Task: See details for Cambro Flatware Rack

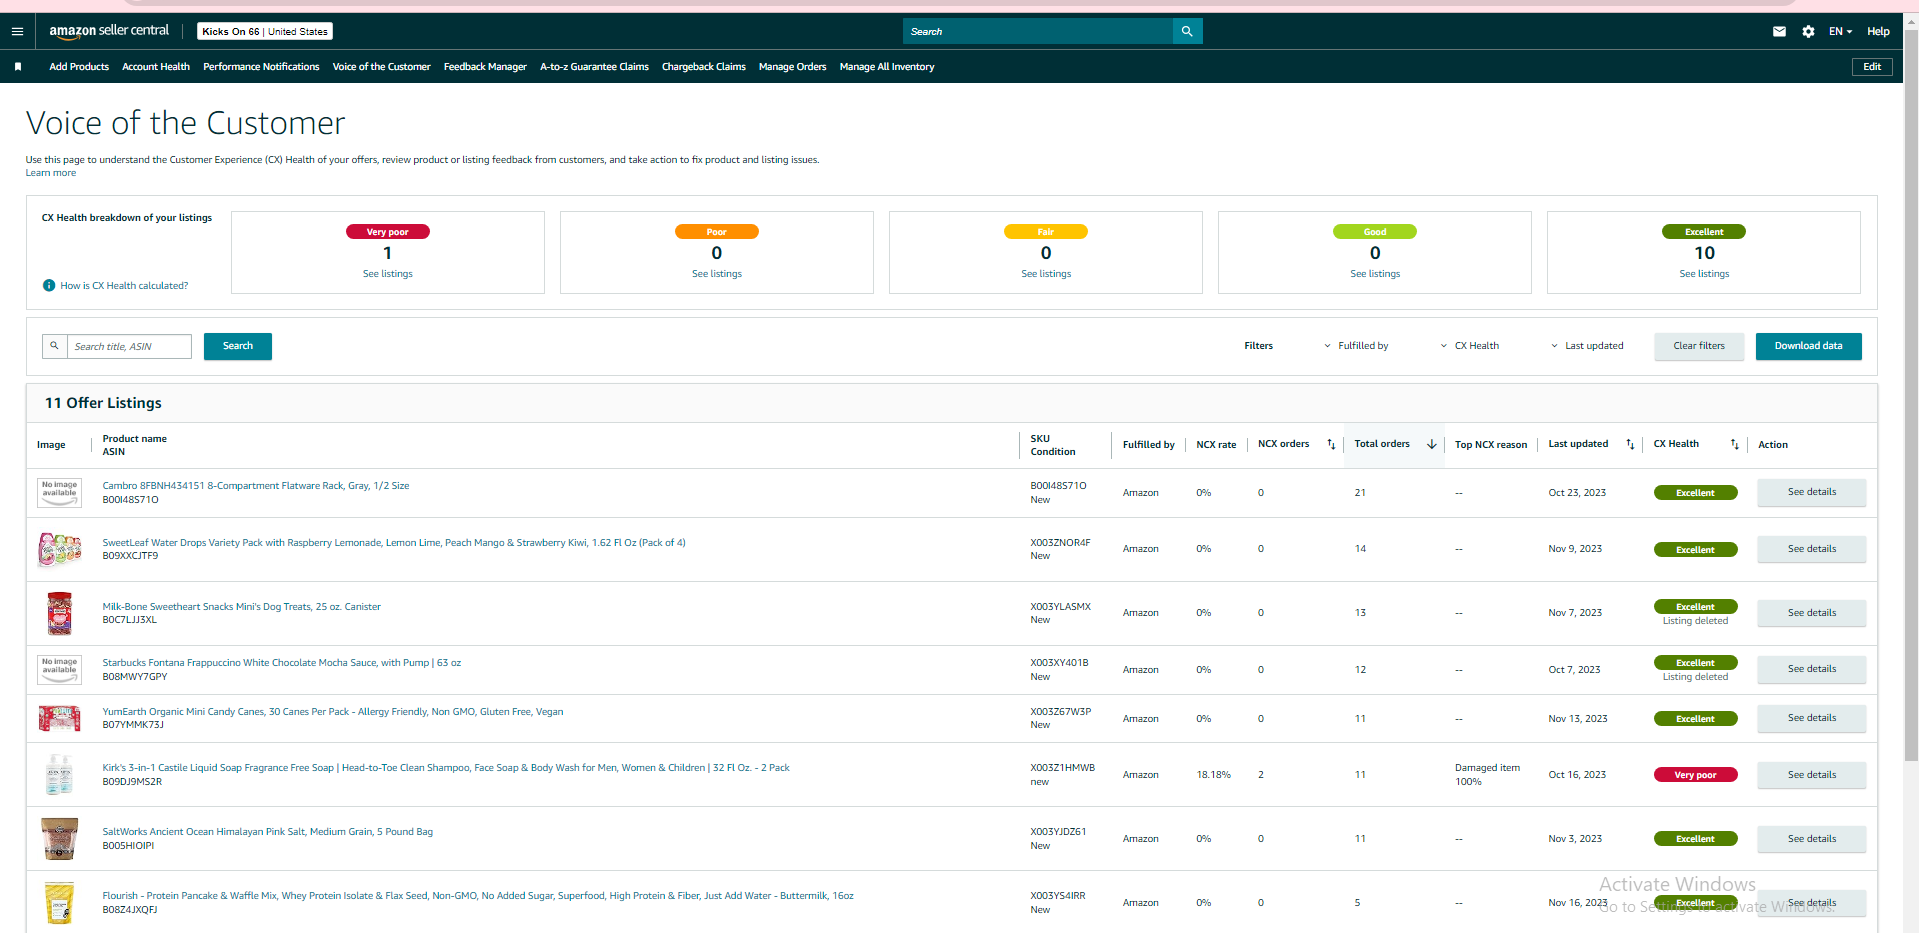Action: (x=1811, y=492)
